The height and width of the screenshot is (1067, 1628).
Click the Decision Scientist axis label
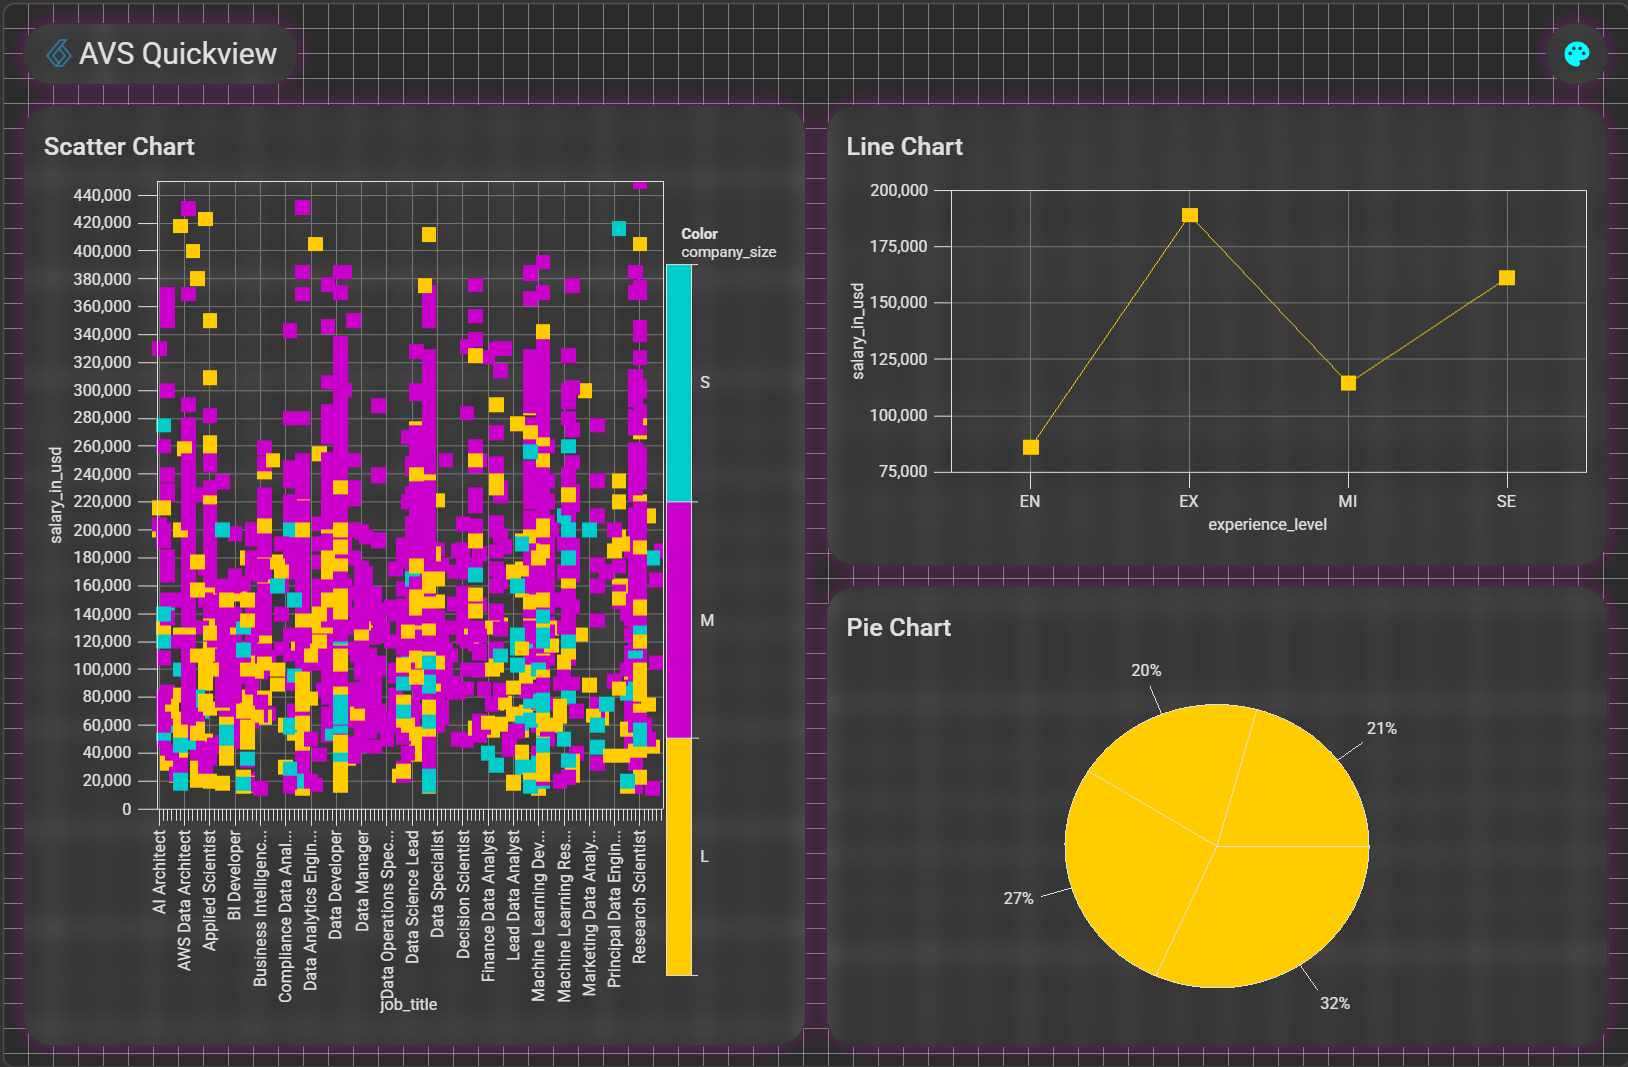(x=463, y=895)
